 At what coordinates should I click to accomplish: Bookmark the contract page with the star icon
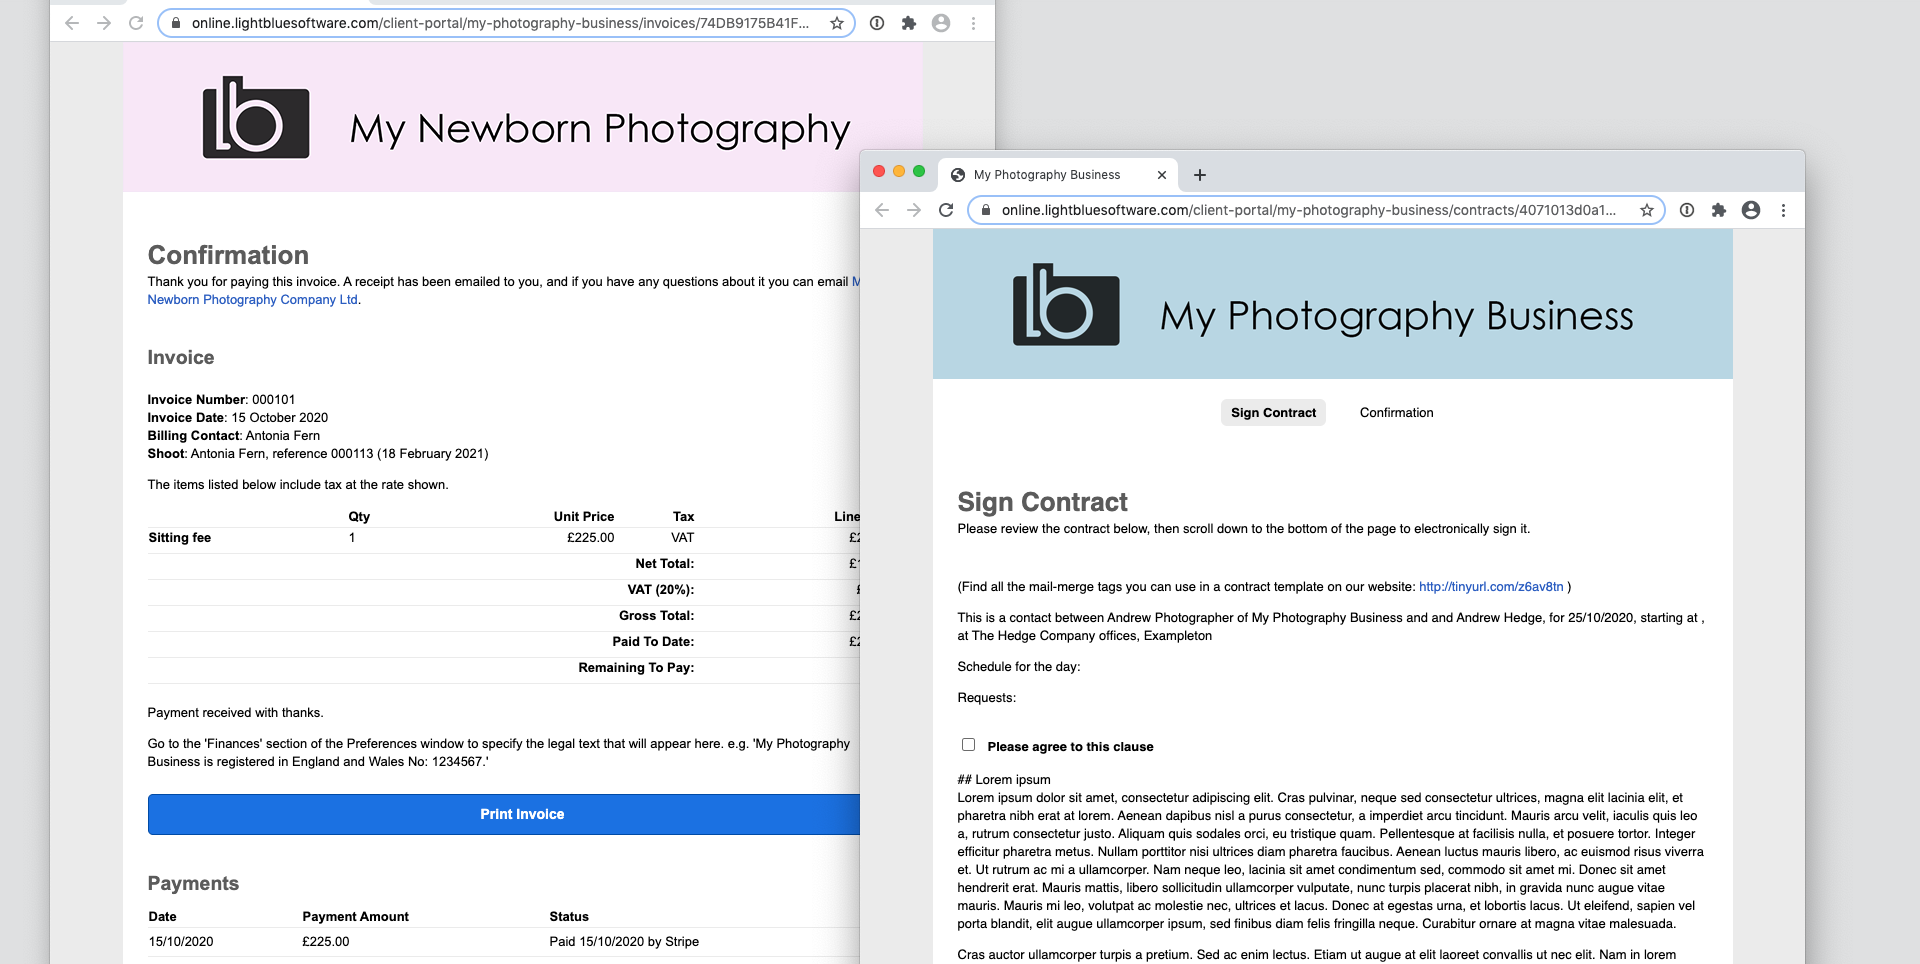[x=1647, y=210]
